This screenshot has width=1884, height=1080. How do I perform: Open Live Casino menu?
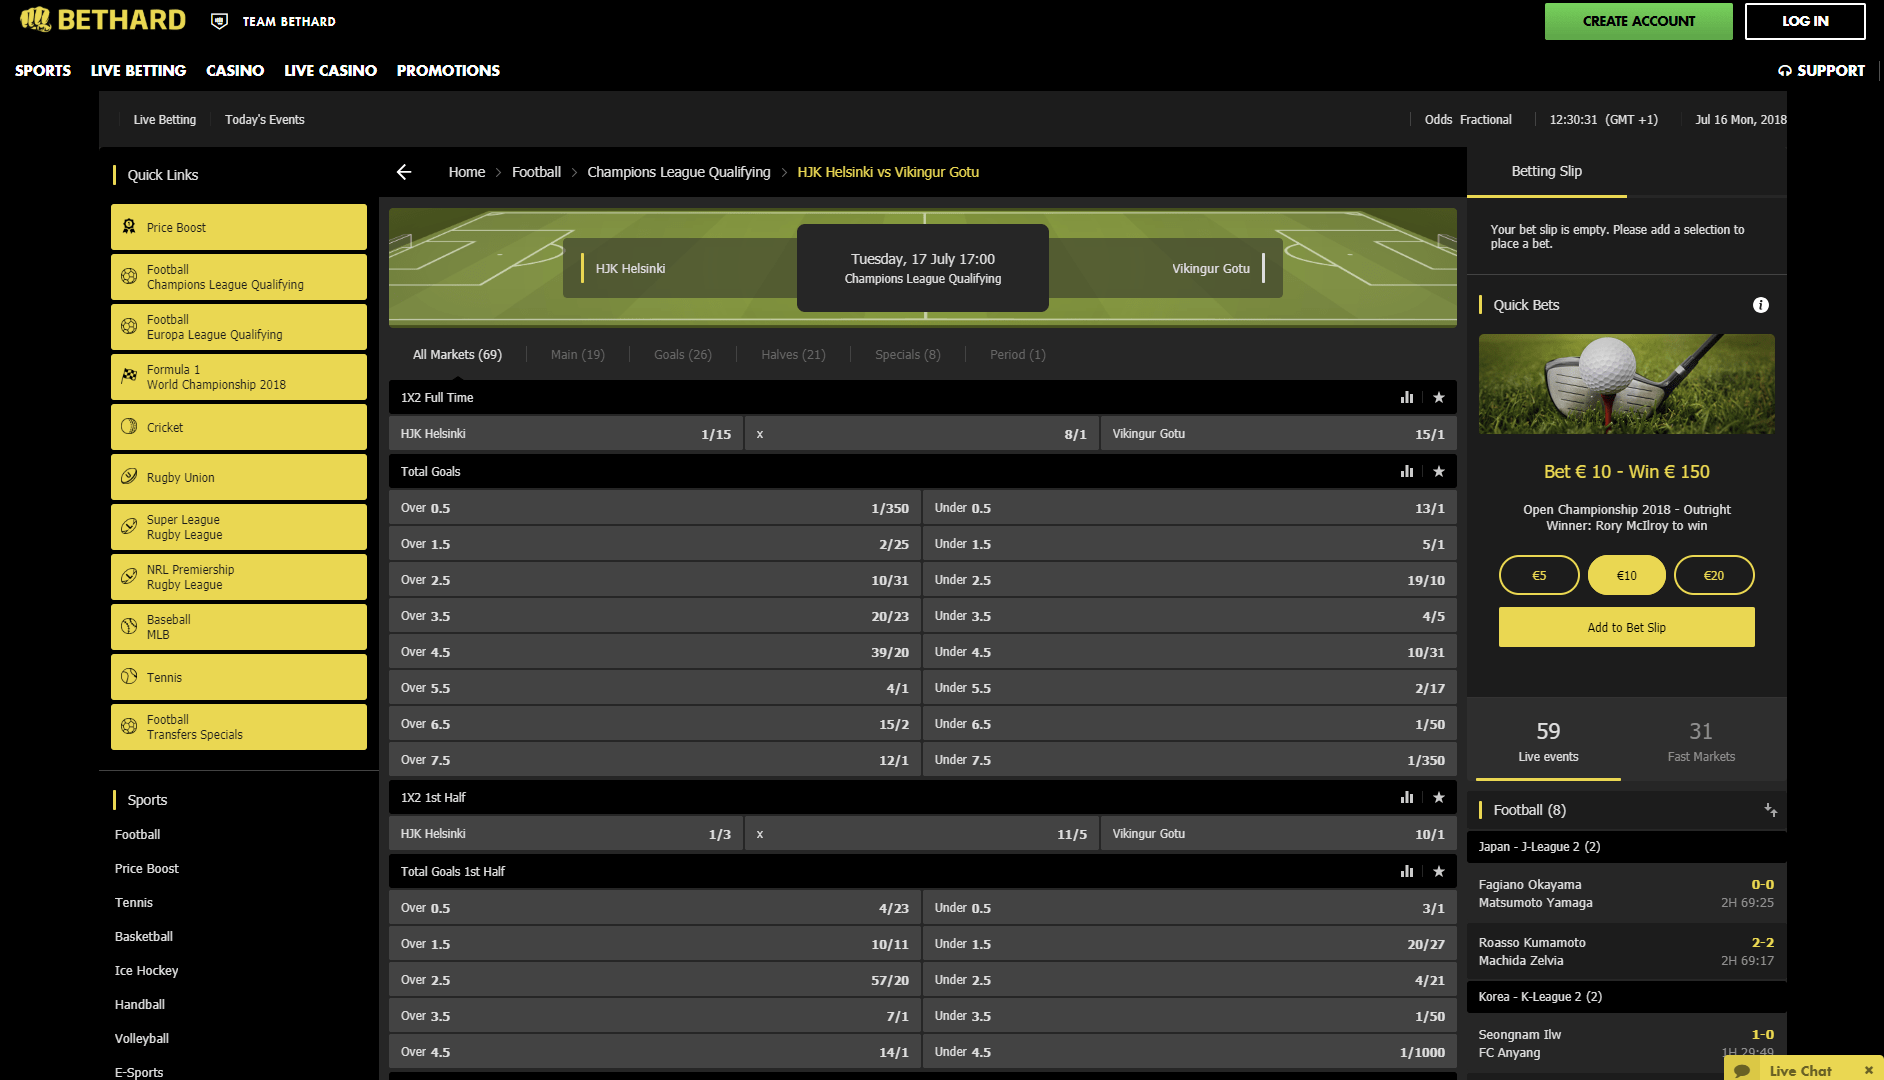330,71
